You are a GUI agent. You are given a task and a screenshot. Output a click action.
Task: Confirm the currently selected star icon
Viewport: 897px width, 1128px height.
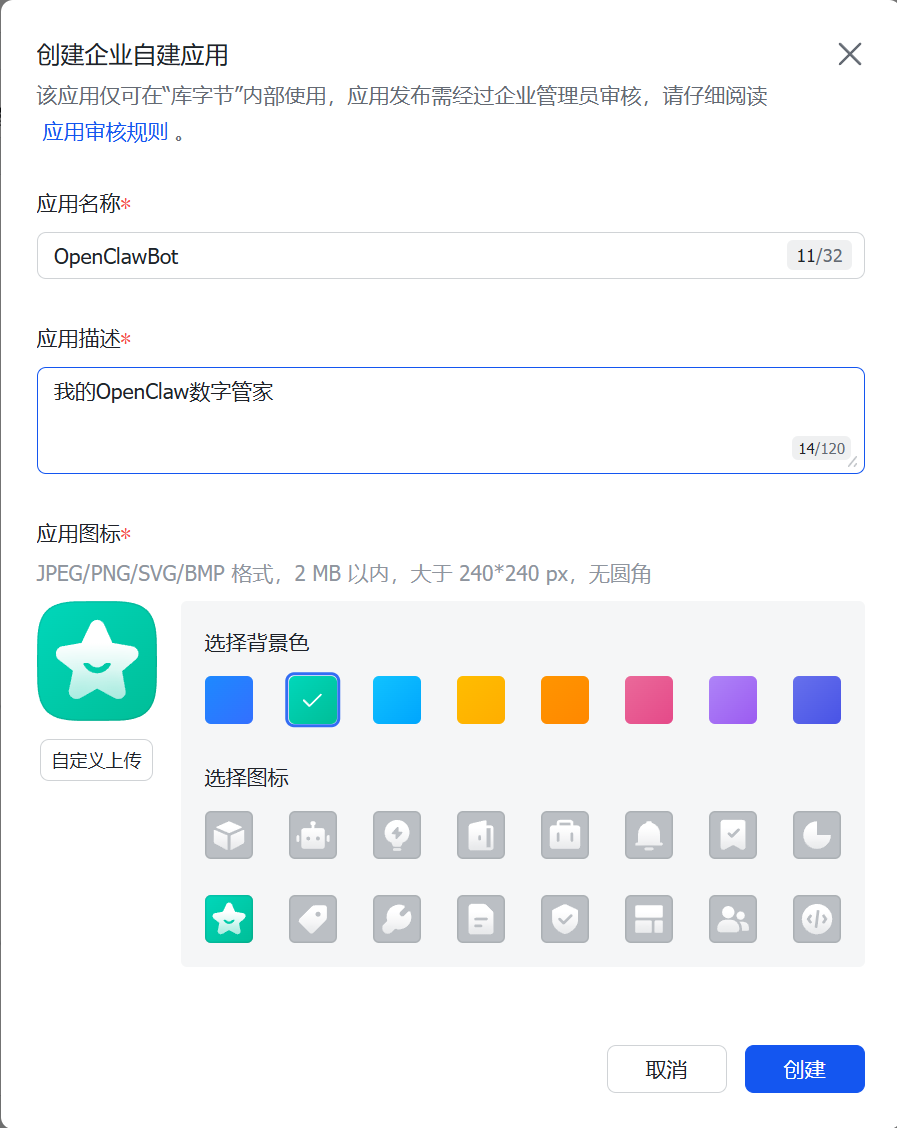229,919
